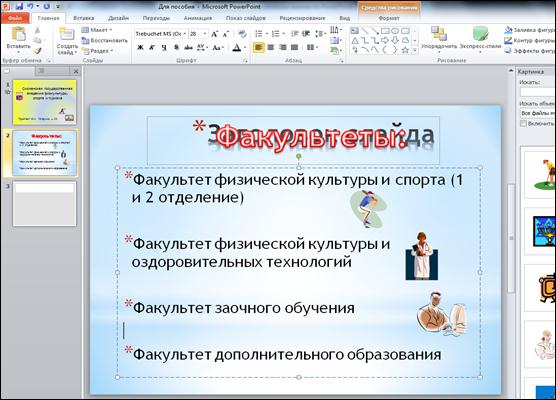Click the Format Painter brush icon
This screenshot has width=556, height=400.
click(x=37, y=51)
